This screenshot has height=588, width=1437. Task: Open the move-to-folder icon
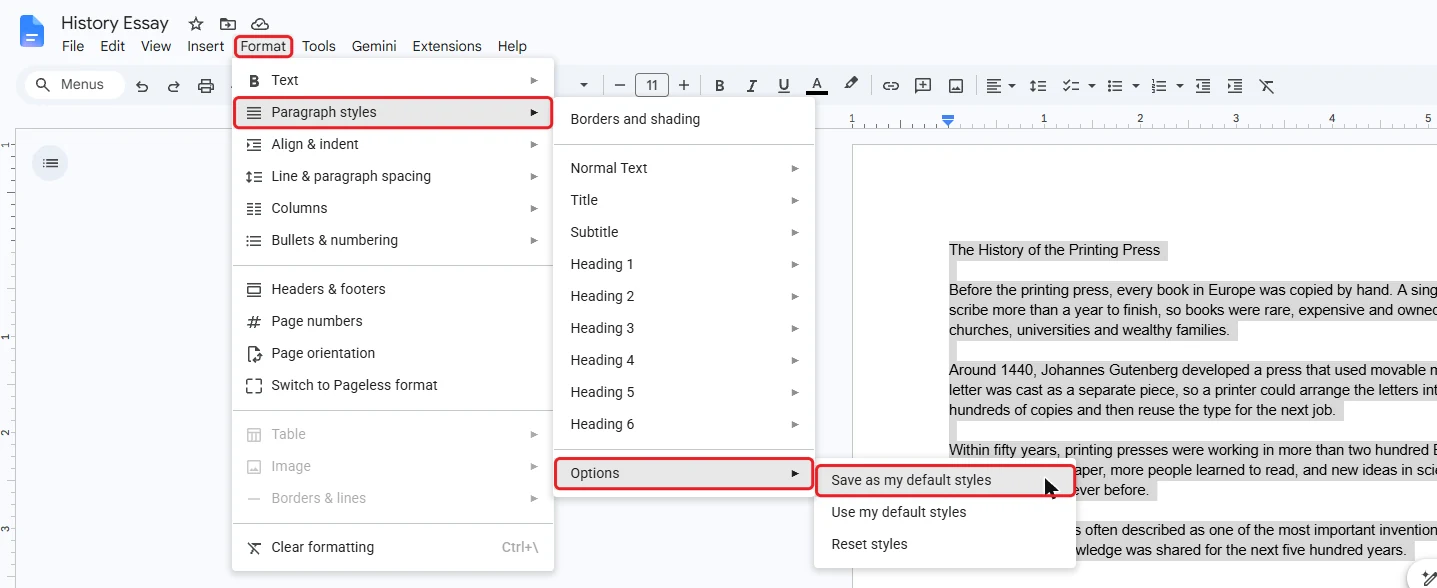(x=228, y=23)
